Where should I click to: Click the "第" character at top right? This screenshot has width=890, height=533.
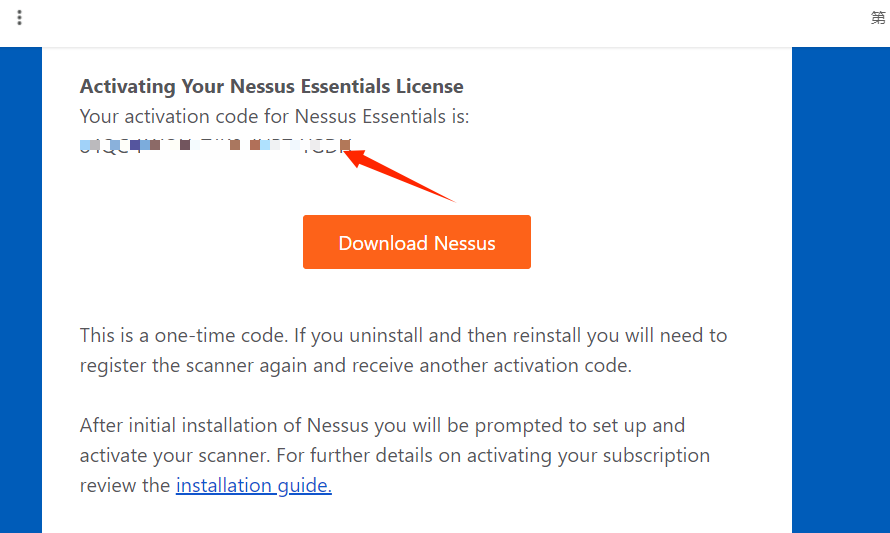(x=878, y=18)
